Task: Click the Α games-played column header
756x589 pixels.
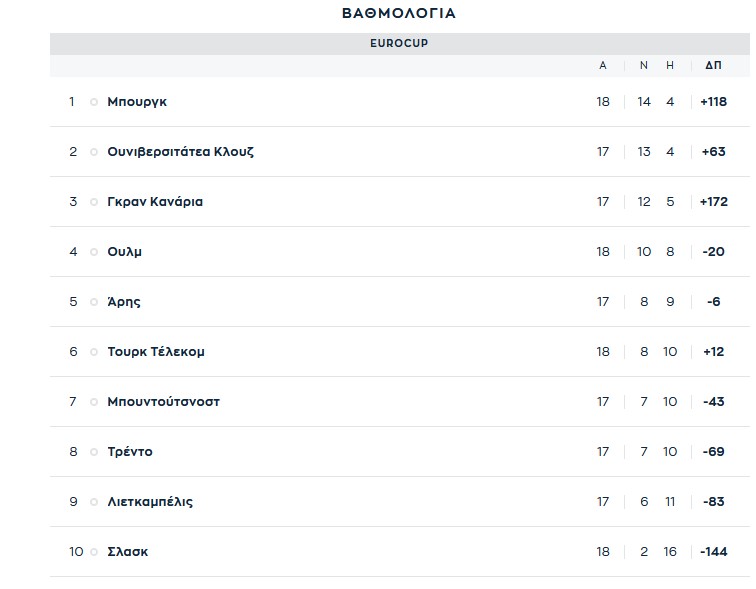Action: [603, 66]
